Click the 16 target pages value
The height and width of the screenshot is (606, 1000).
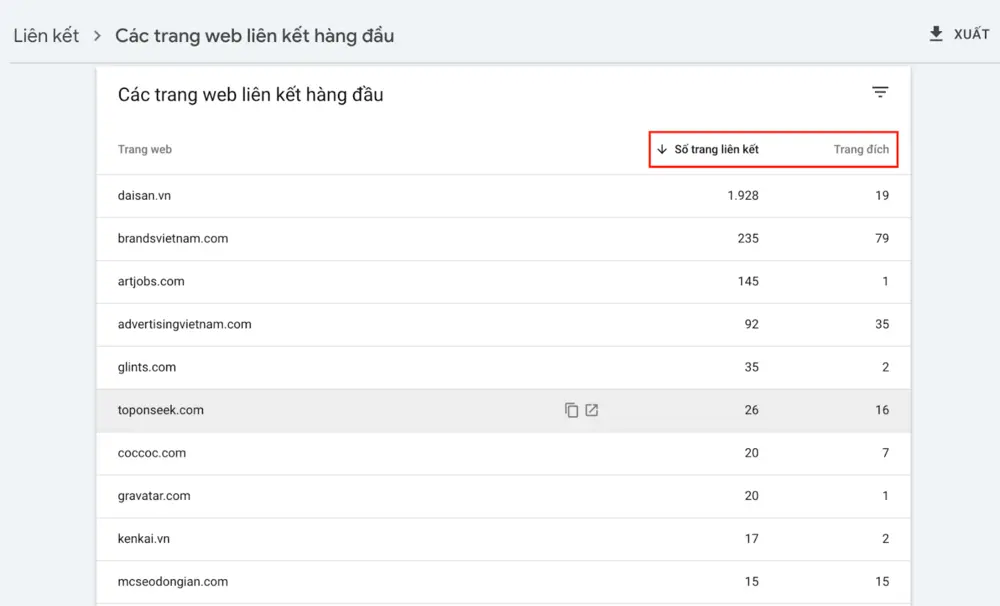[x=882, y=410]
